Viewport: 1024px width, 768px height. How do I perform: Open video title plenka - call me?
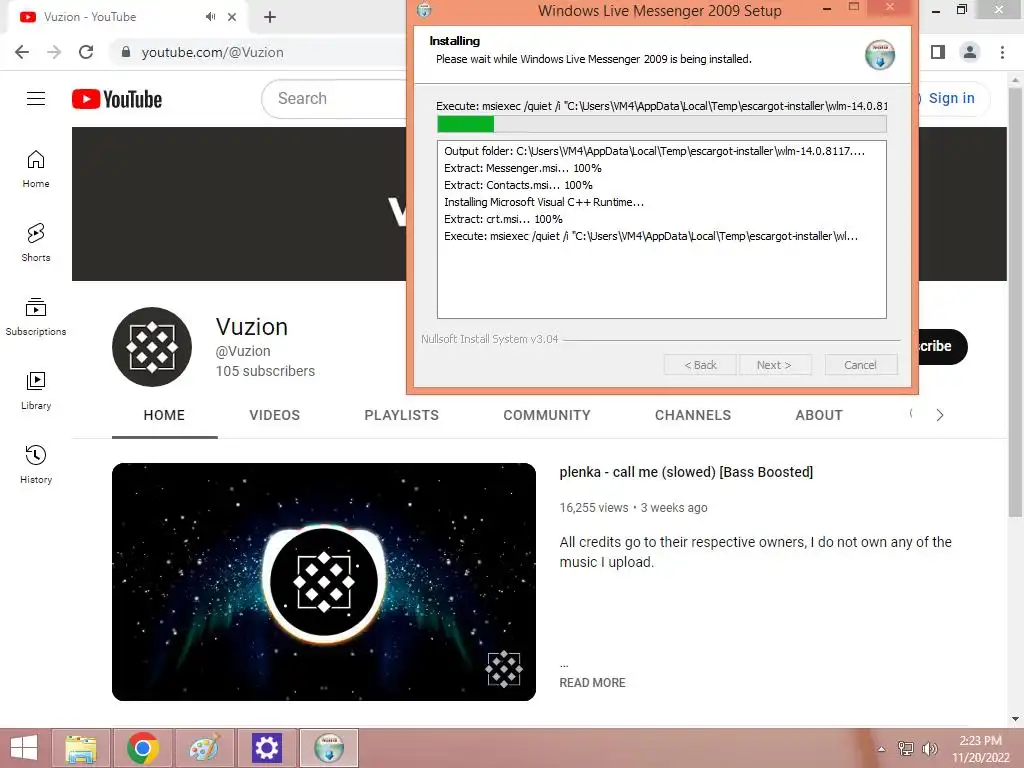coord(686,472)
